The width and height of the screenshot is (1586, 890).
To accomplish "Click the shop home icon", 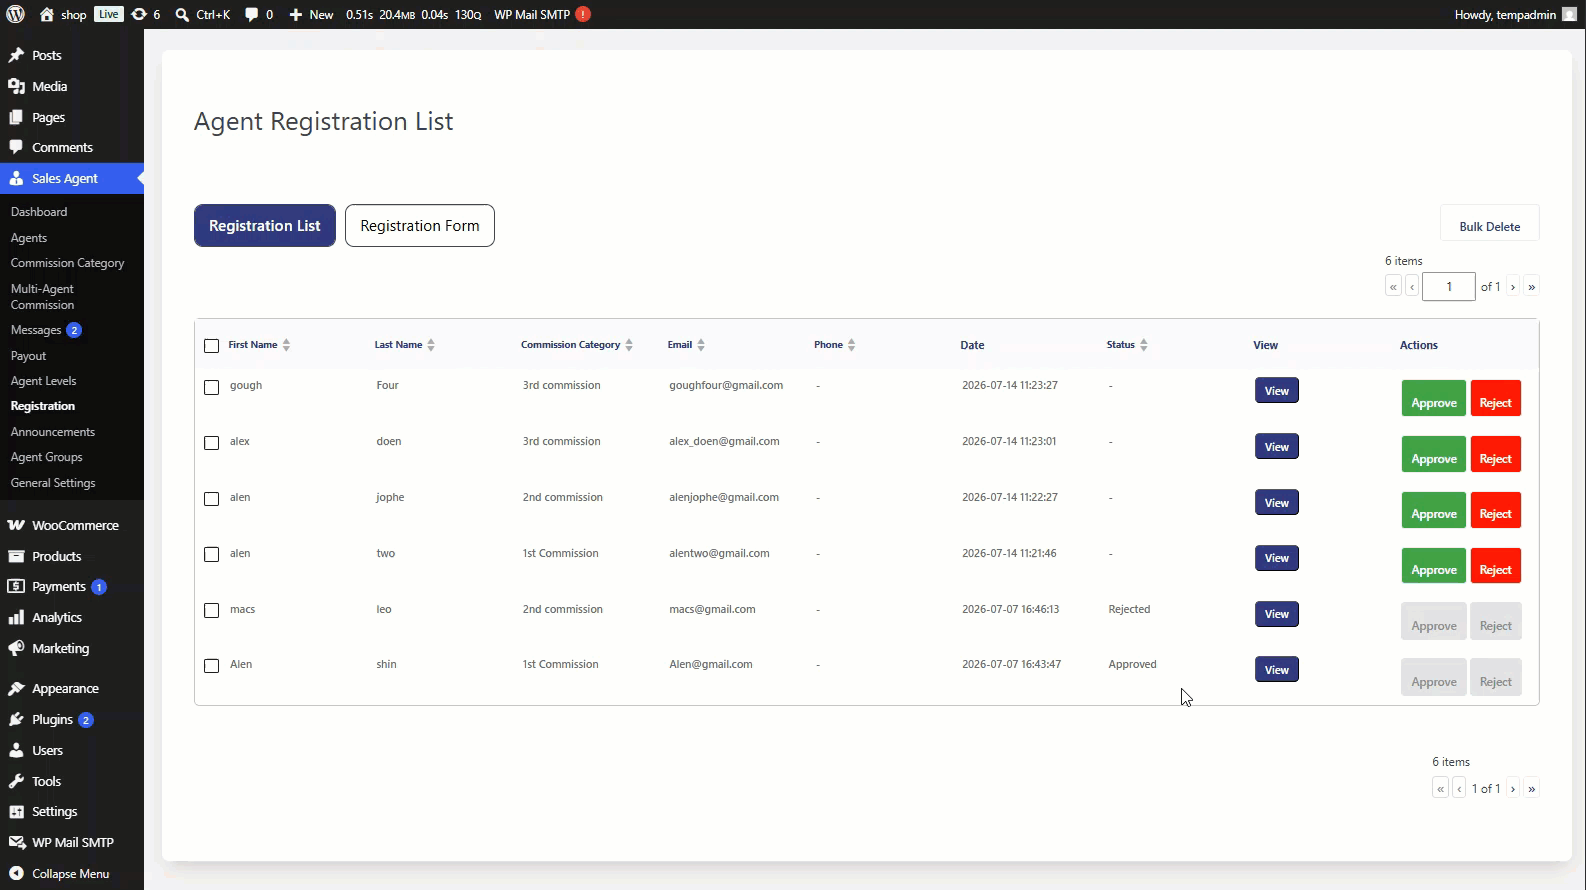I will pos(46,14).
